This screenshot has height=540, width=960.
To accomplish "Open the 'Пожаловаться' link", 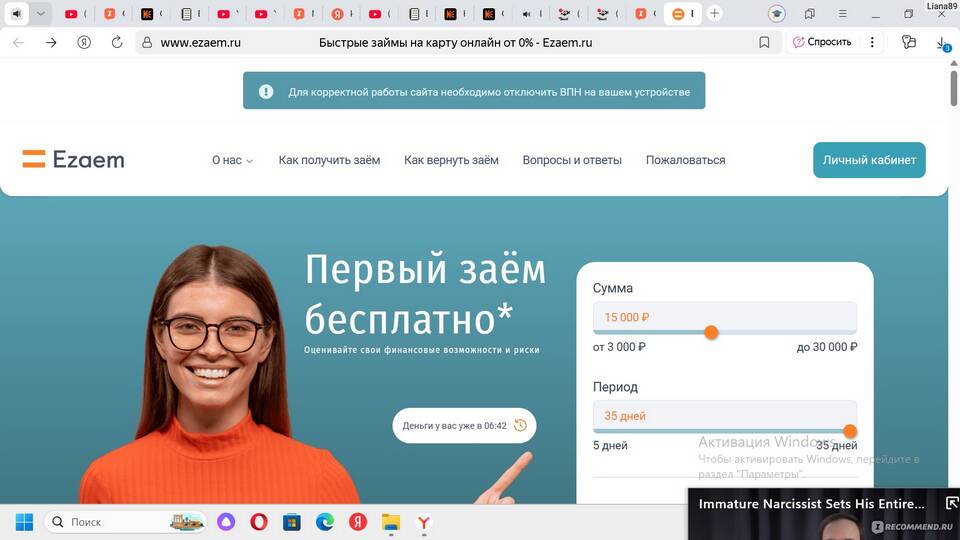I will pos(686,160).
